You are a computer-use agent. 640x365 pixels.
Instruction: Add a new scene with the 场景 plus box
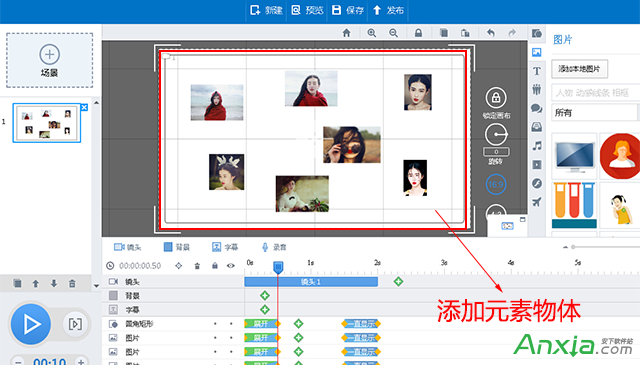pyautogui.click(x=49, y=60)
